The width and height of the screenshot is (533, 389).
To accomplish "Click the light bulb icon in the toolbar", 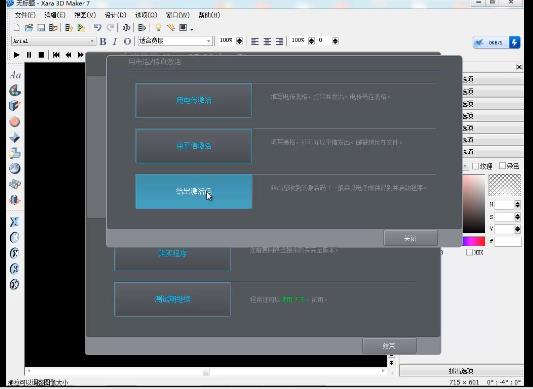I will click(x=158, y=28).
